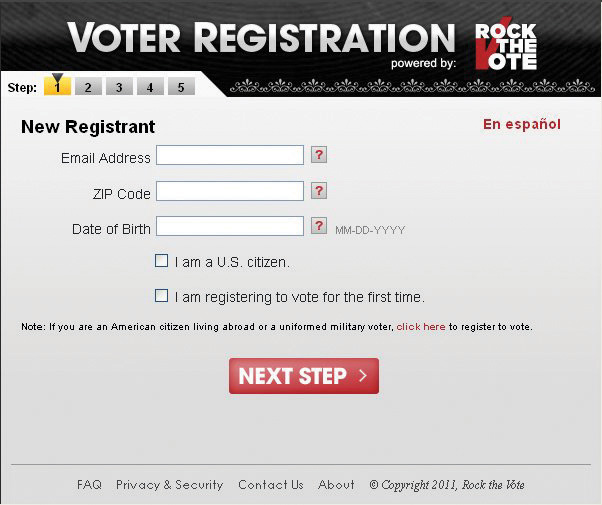602x505 pixels.
Task: Focus the Email Address input field
Action: pos(230,155)
